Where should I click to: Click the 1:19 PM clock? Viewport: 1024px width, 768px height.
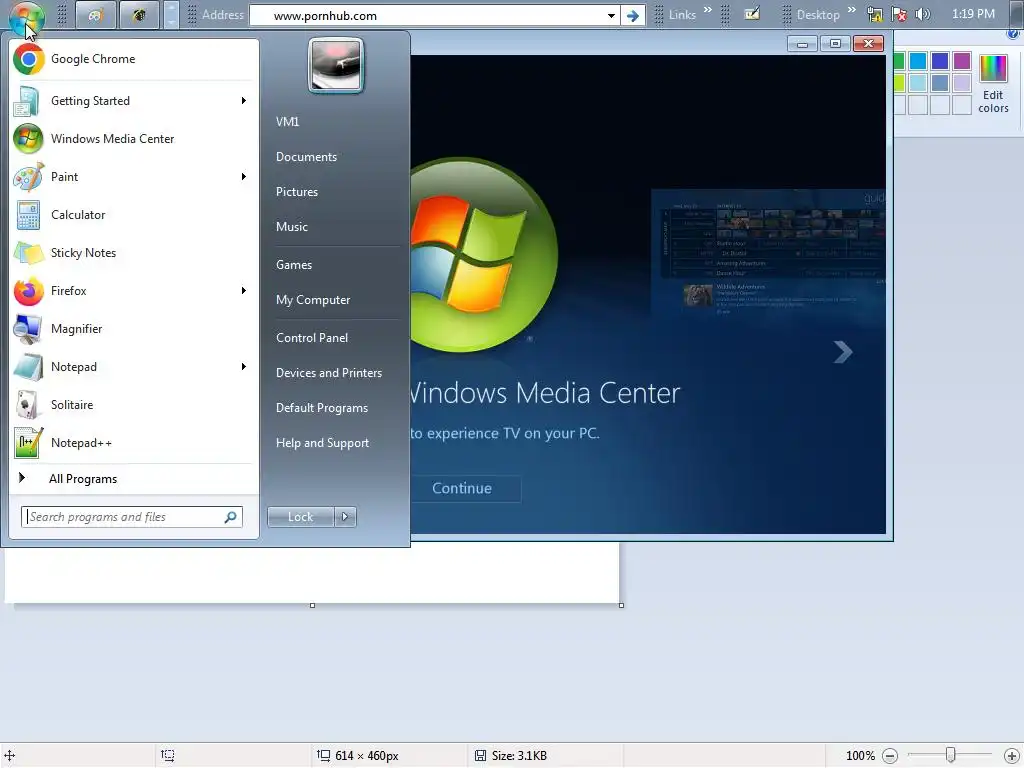click(973, 14)
